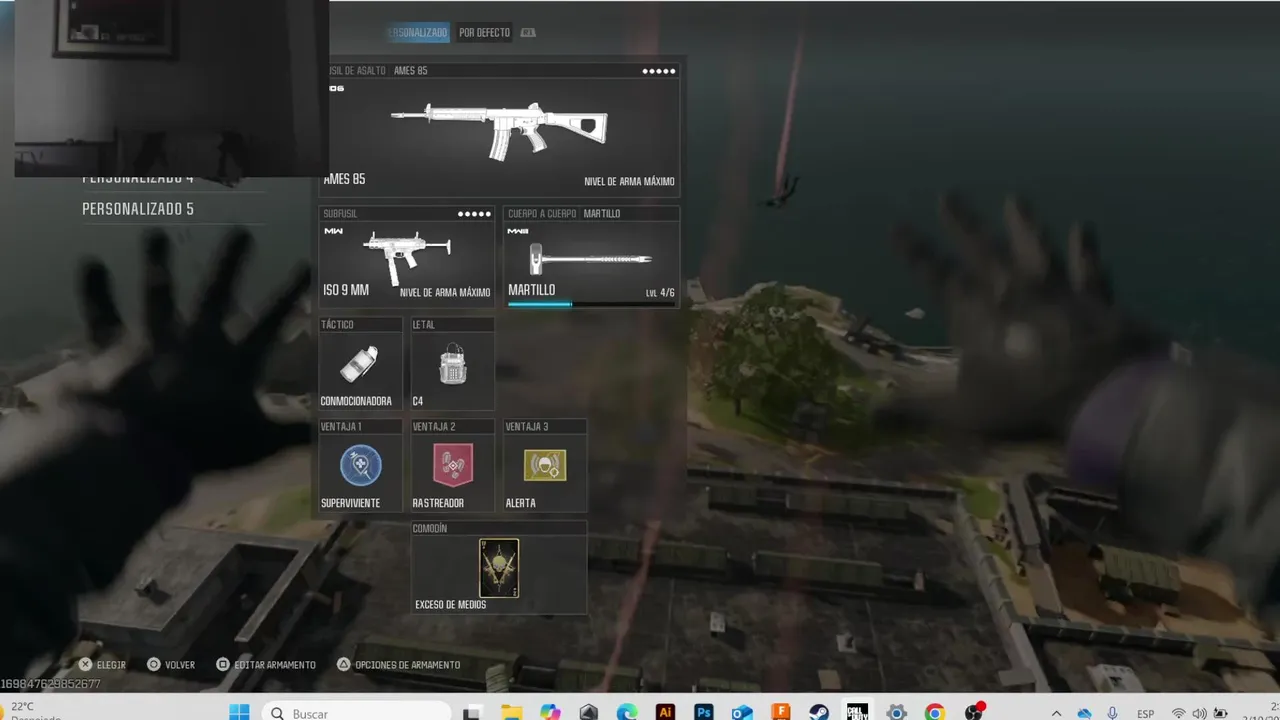Switch to the Personalizado tab
The width and height of the screenshot is (1280, 720).
418,33
